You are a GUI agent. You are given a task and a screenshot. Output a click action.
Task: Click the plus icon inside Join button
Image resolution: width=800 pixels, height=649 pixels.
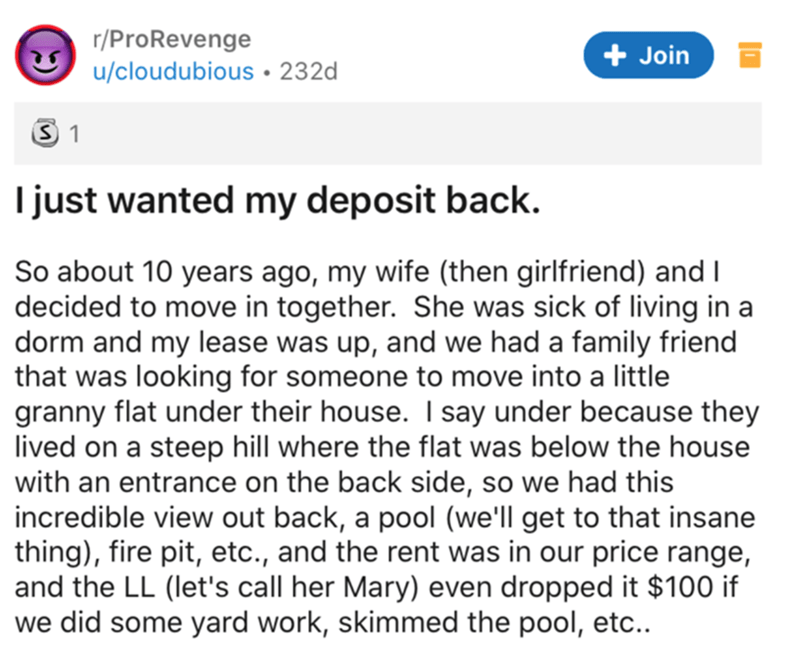click(614, 55)
